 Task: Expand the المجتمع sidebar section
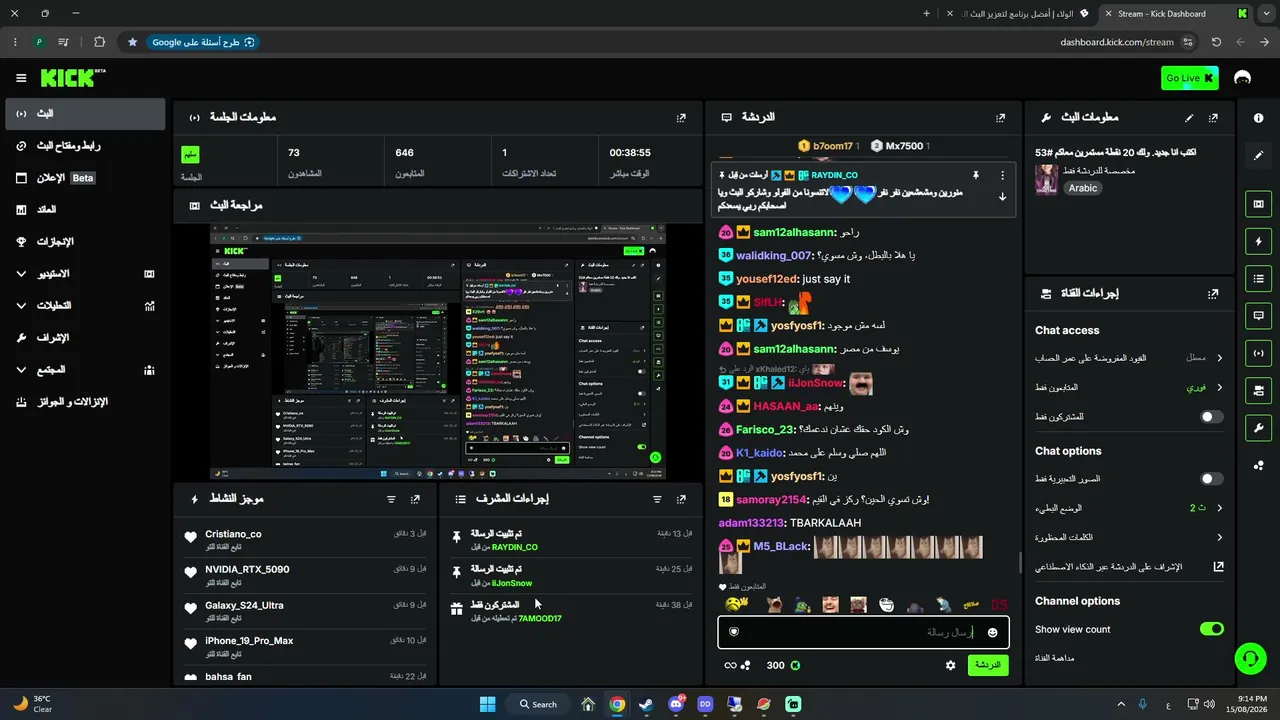(85, 370)
